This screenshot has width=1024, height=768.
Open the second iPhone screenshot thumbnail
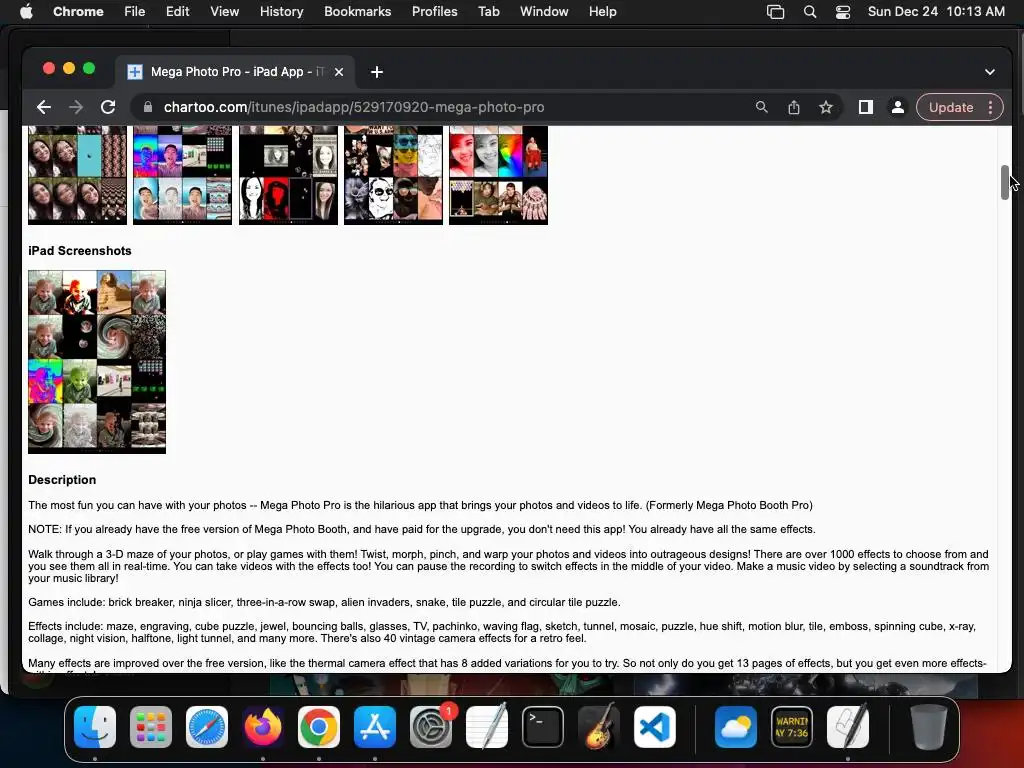(x=182, y=175)
